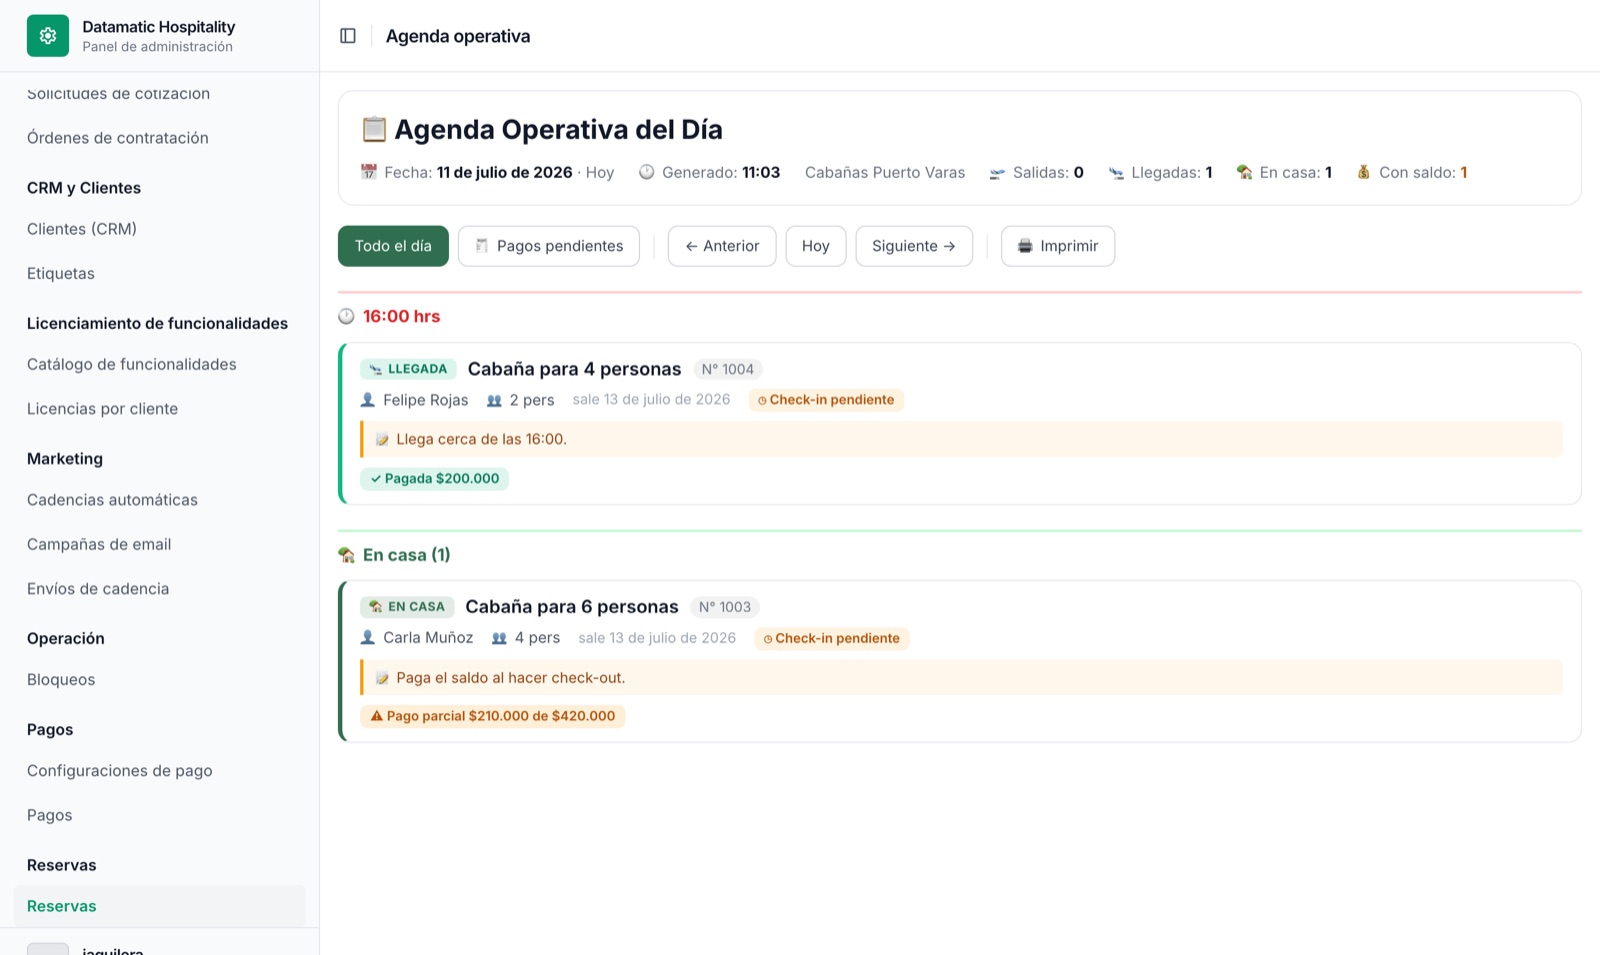
Task: Click the Cabañas Puerto Varas label
Action: pos(885,172)
